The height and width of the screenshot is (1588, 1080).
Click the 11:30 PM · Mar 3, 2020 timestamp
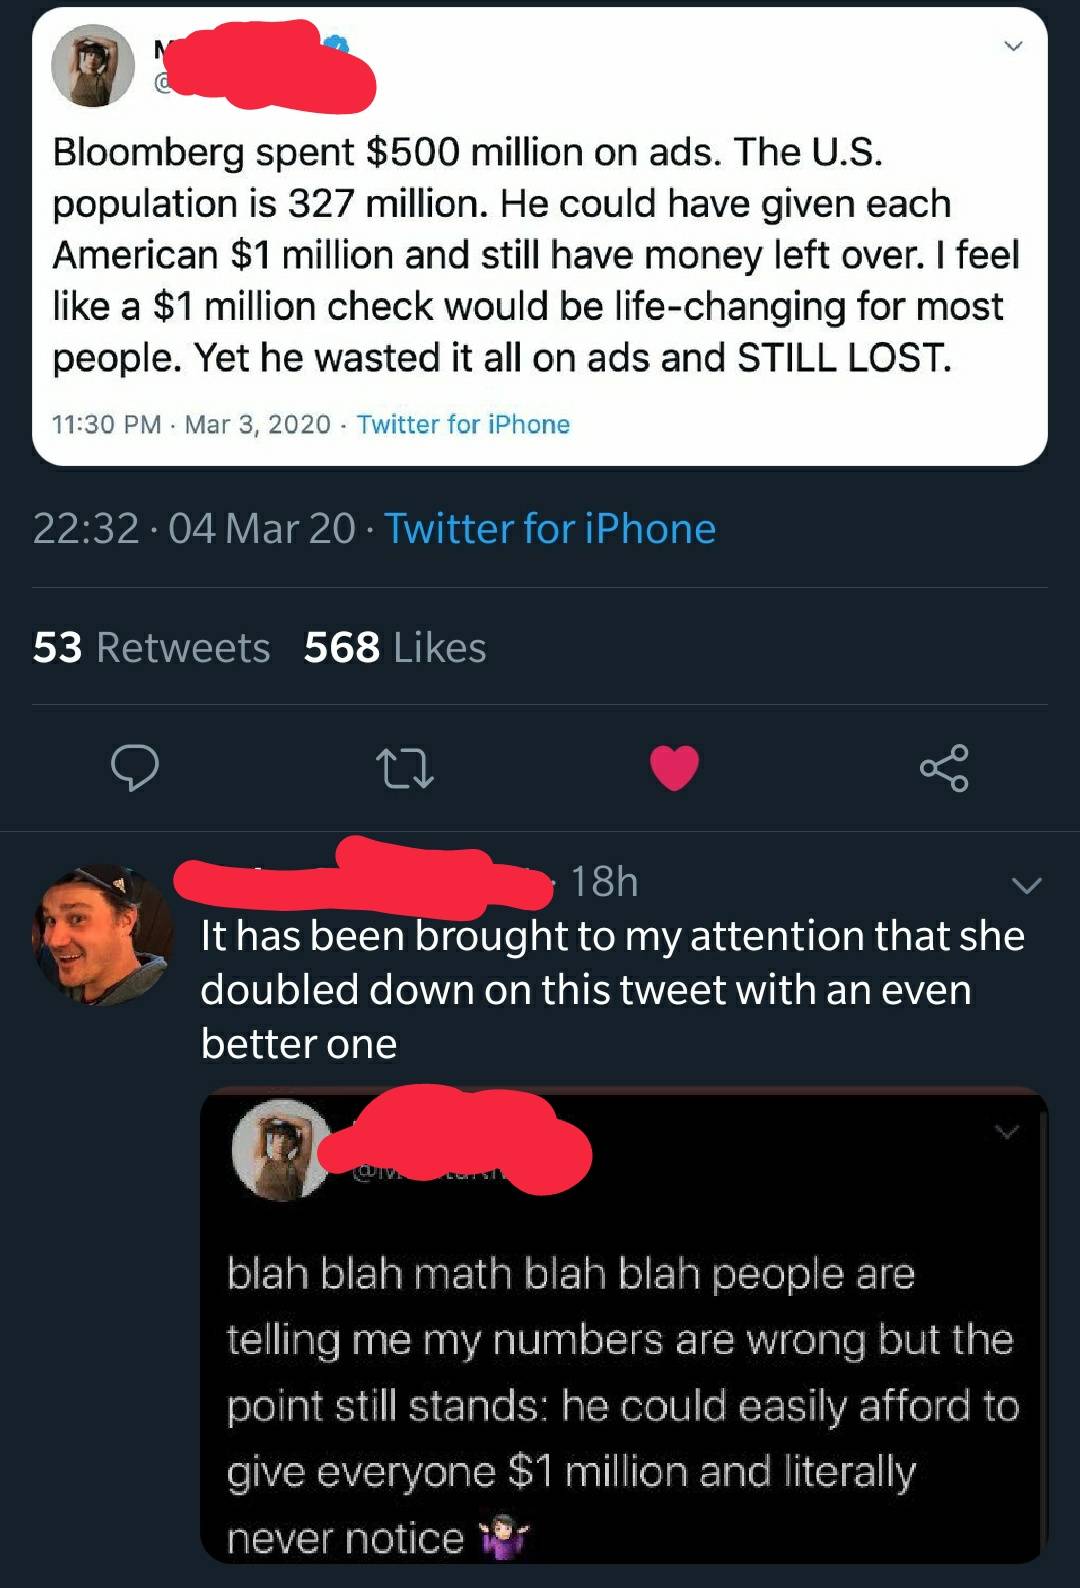pos(191,424)
